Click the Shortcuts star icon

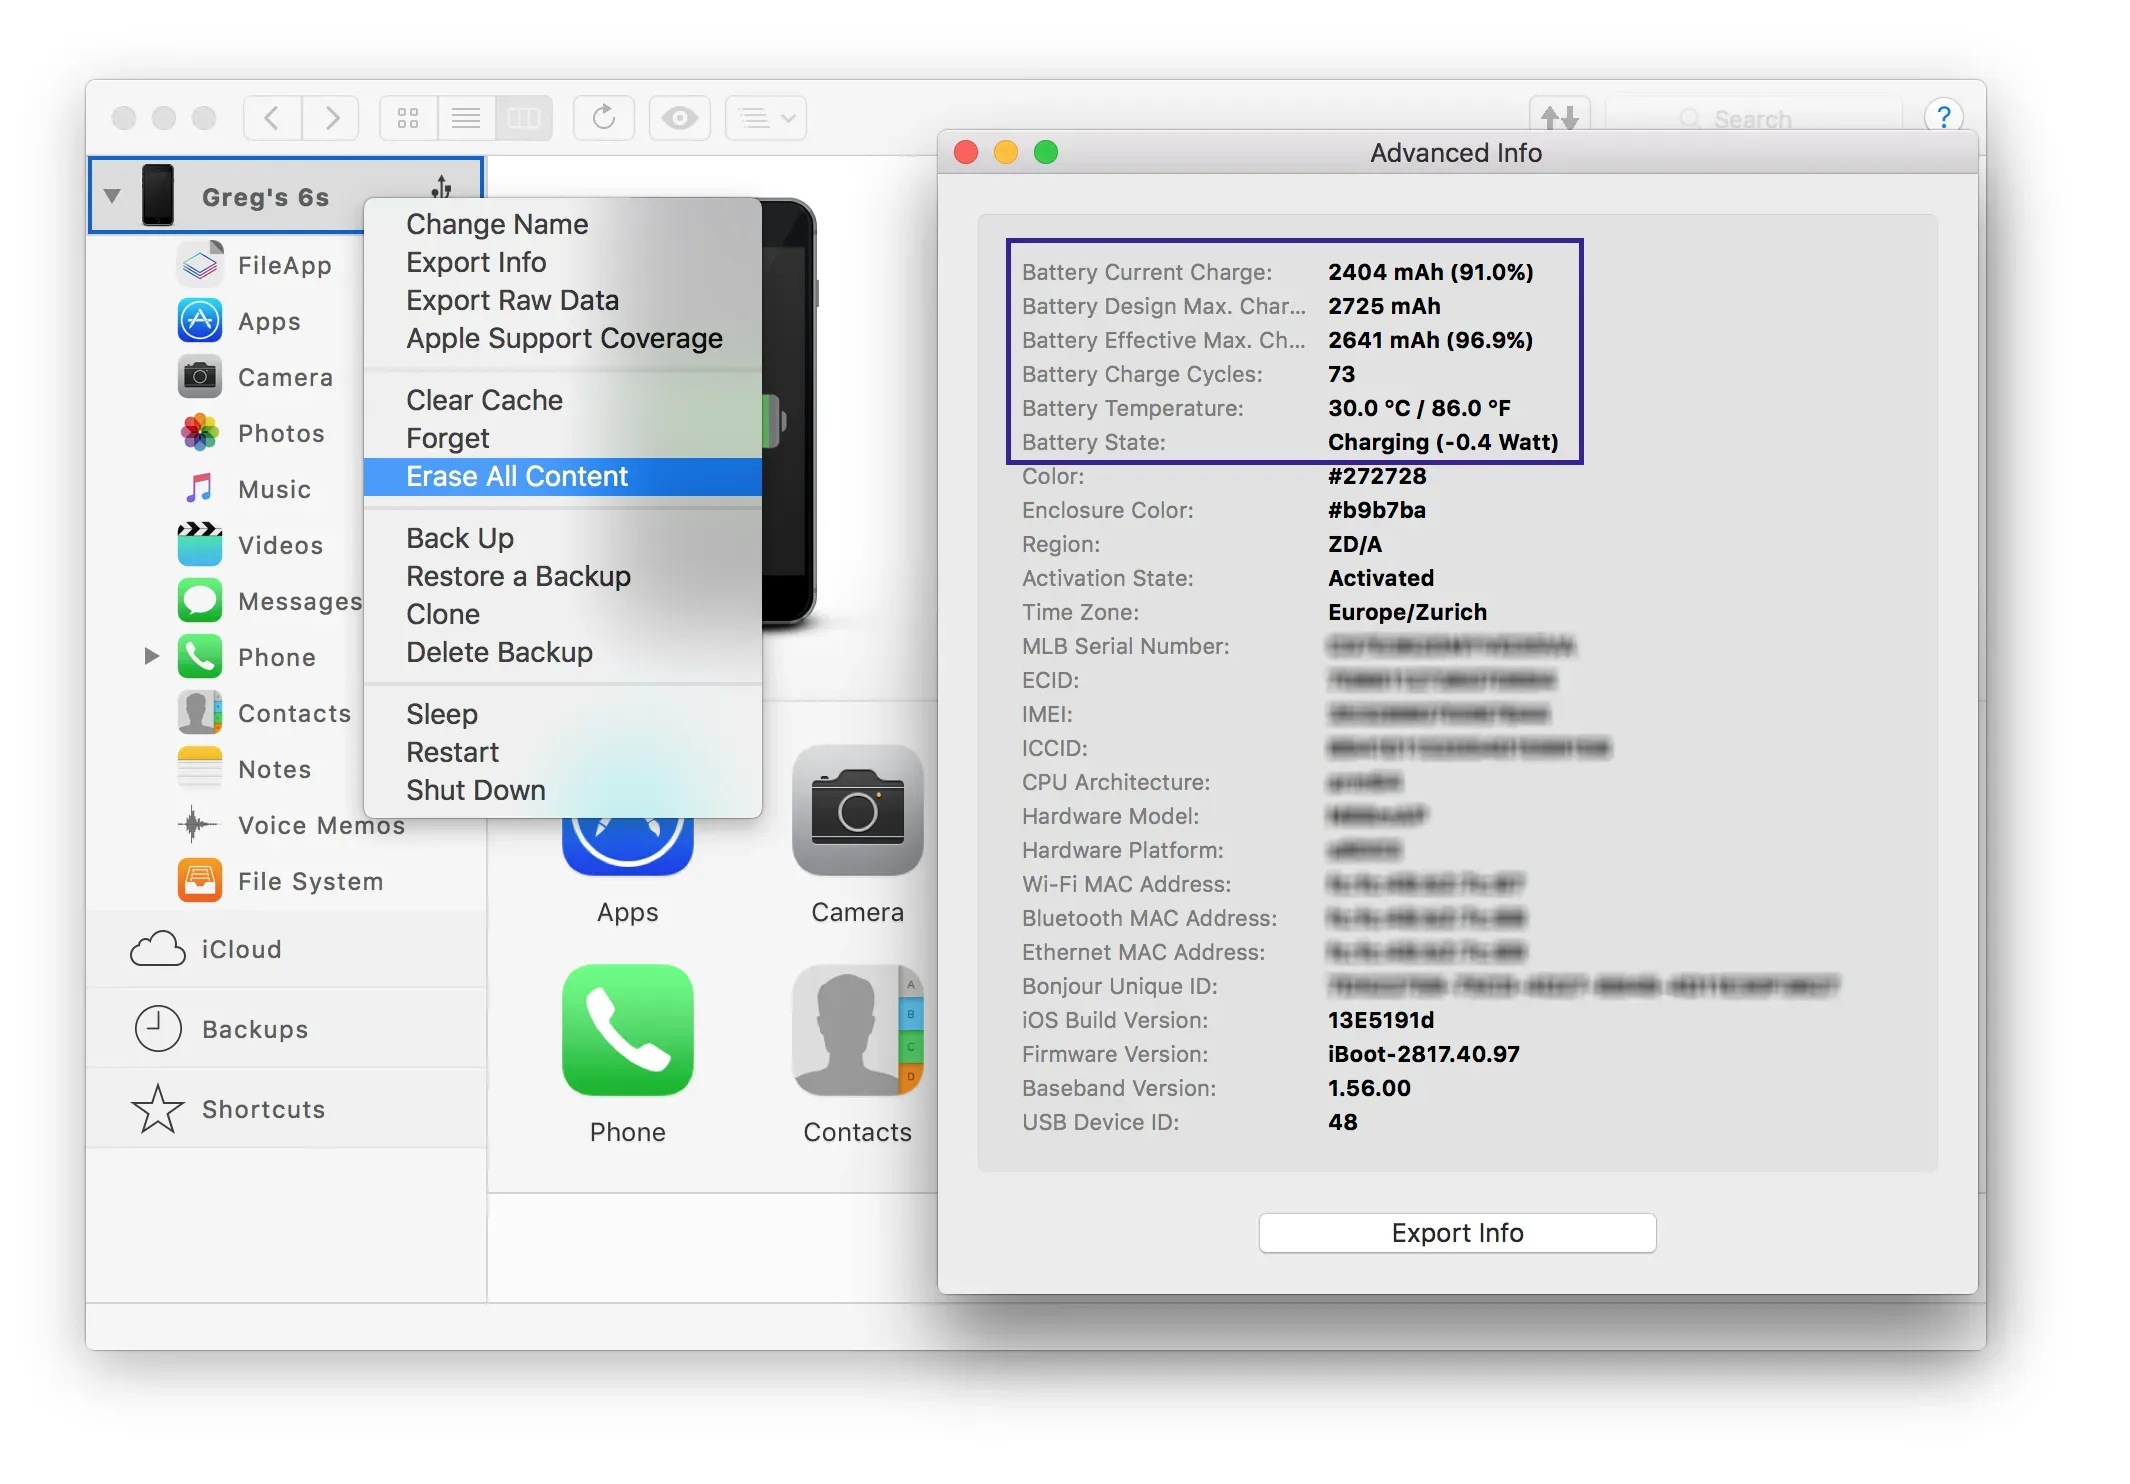pyautogui.click(x=158, y=1109)
